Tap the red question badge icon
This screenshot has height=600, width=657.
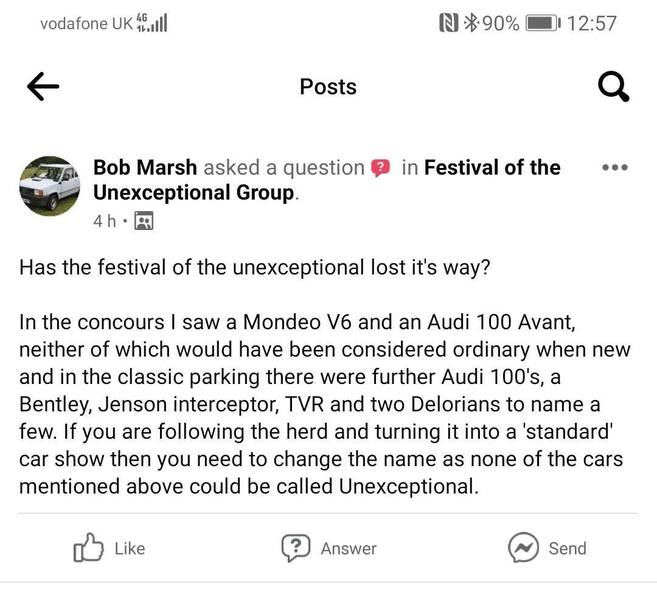(381, 168)
